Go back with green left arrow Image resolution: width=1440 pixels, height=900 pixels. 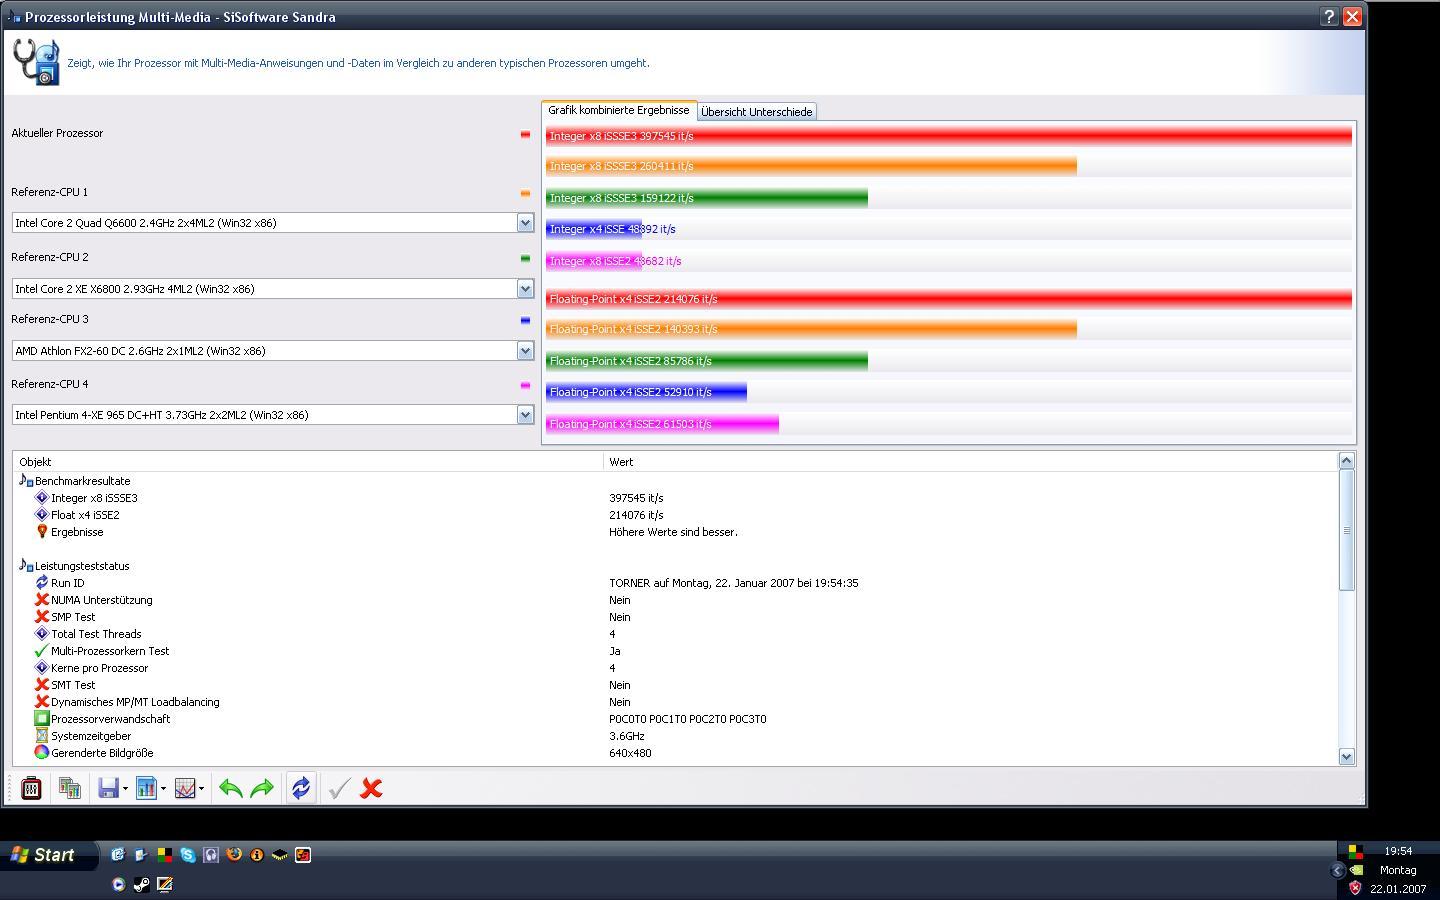coord(231,789)
